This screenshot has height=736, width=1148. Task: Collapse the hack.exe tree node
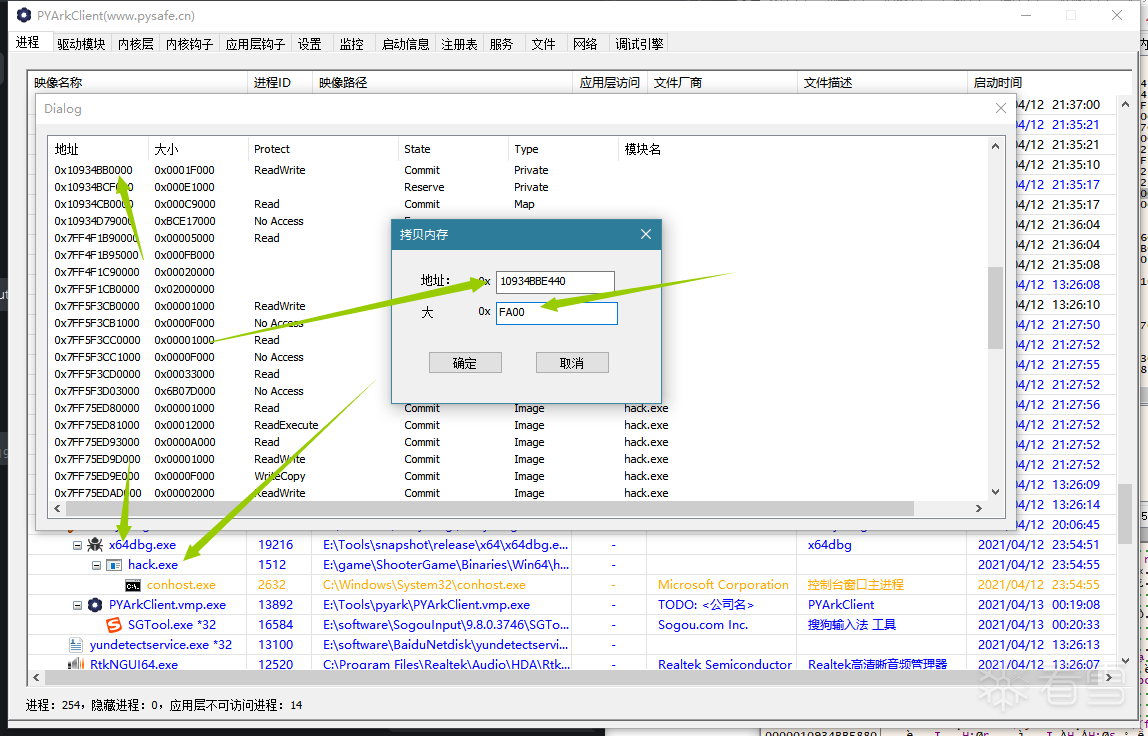96,565
